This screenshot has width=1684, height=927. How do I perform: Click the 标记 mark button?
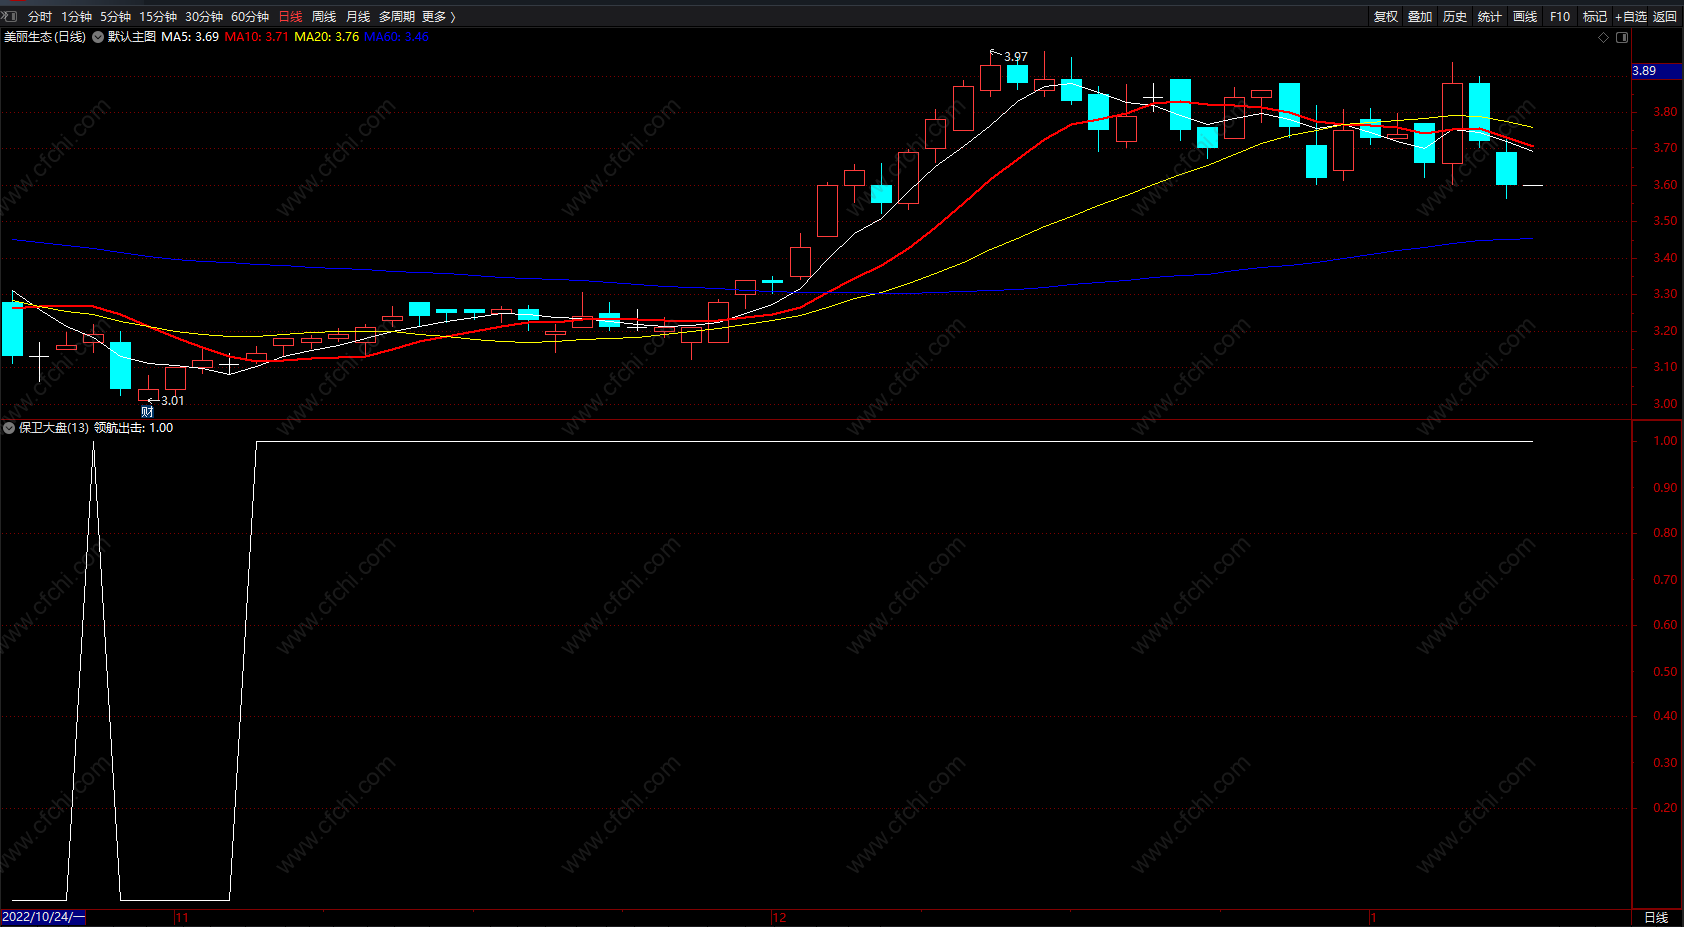tap(1595, 17)
